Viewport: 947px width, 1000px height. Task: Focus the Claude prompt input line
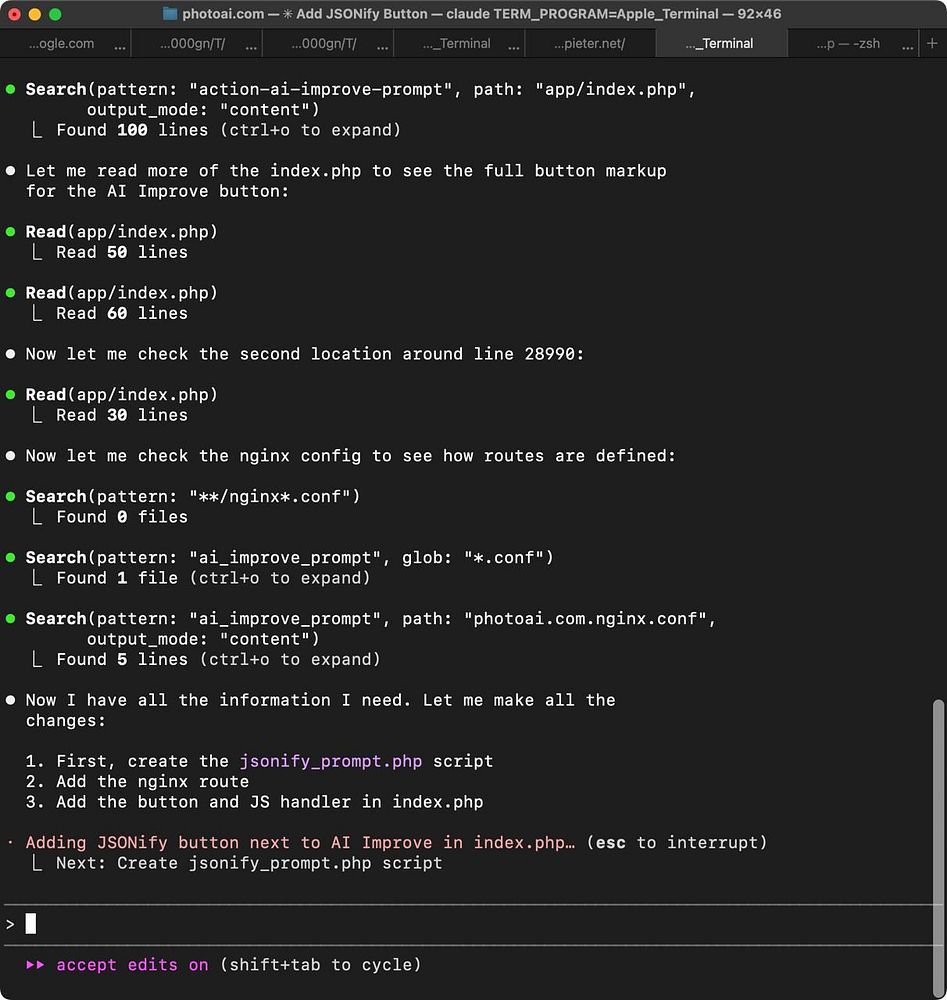473,923
